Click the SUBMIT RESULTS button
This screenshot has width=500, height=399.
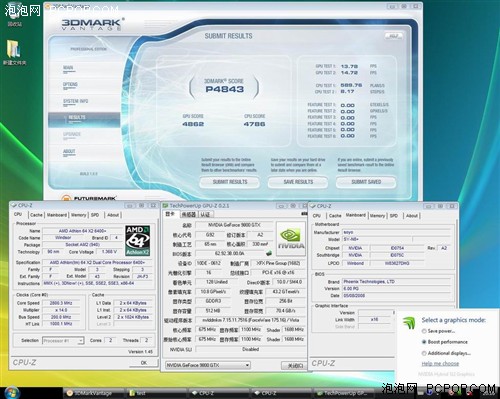(230, 182)
